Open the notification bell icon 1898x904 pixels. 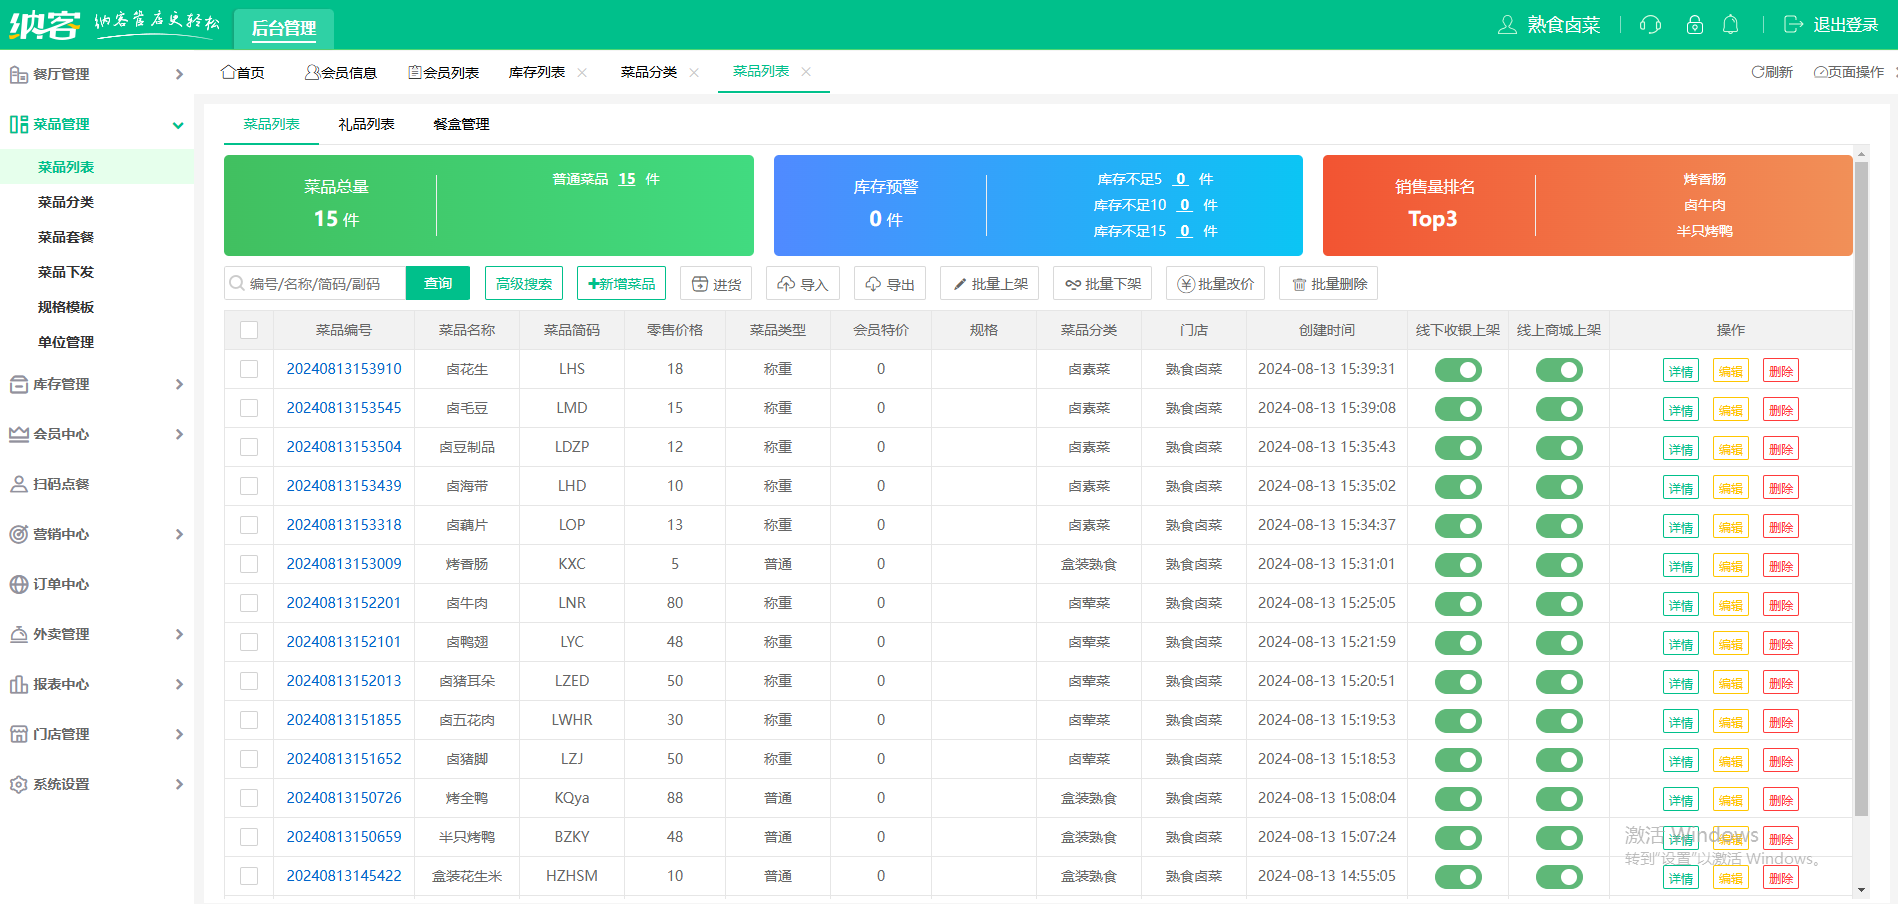pyautogui.click(x=1730, y=25)
